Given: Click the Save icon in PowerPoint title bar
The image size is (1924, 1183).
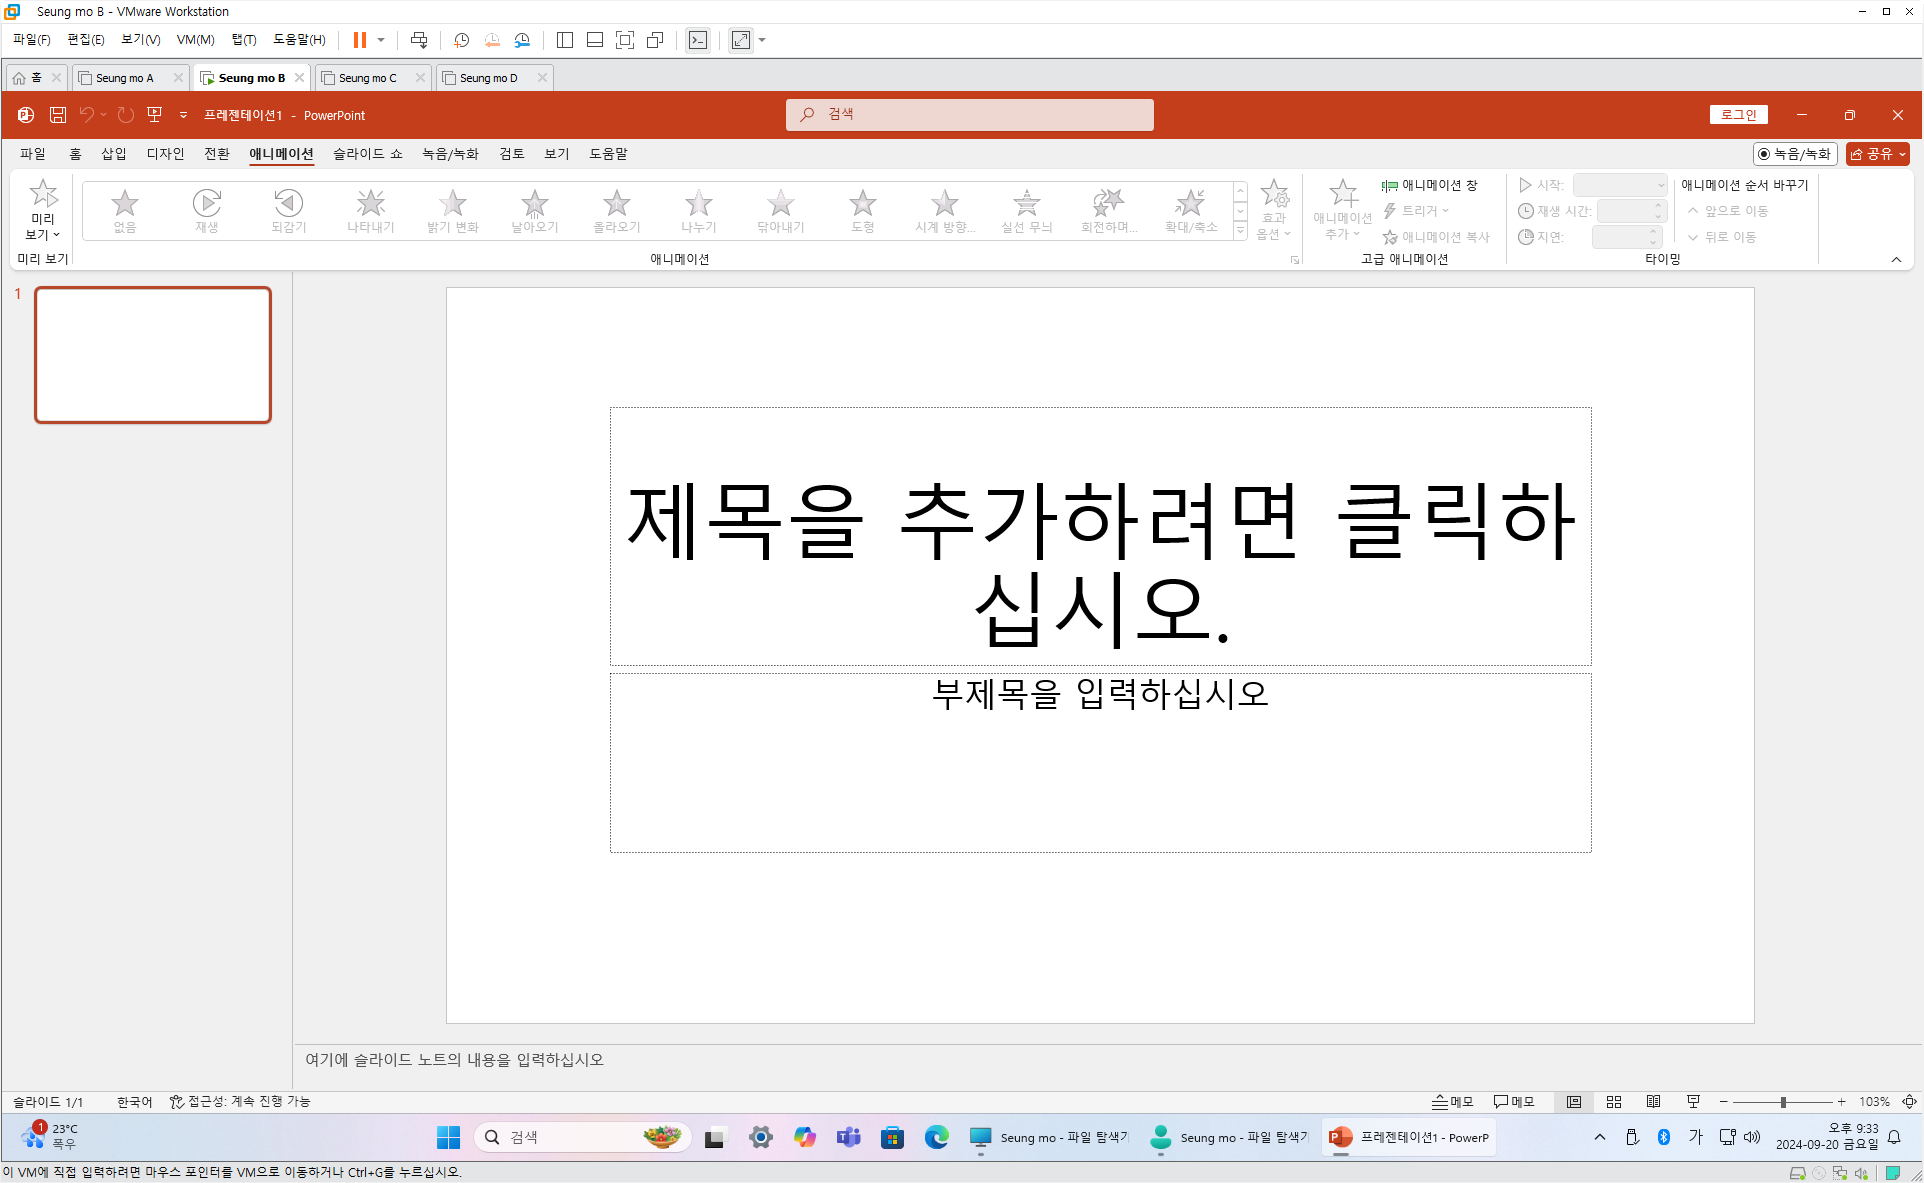Looking at the screenshot, I should (x=58, y=115).
